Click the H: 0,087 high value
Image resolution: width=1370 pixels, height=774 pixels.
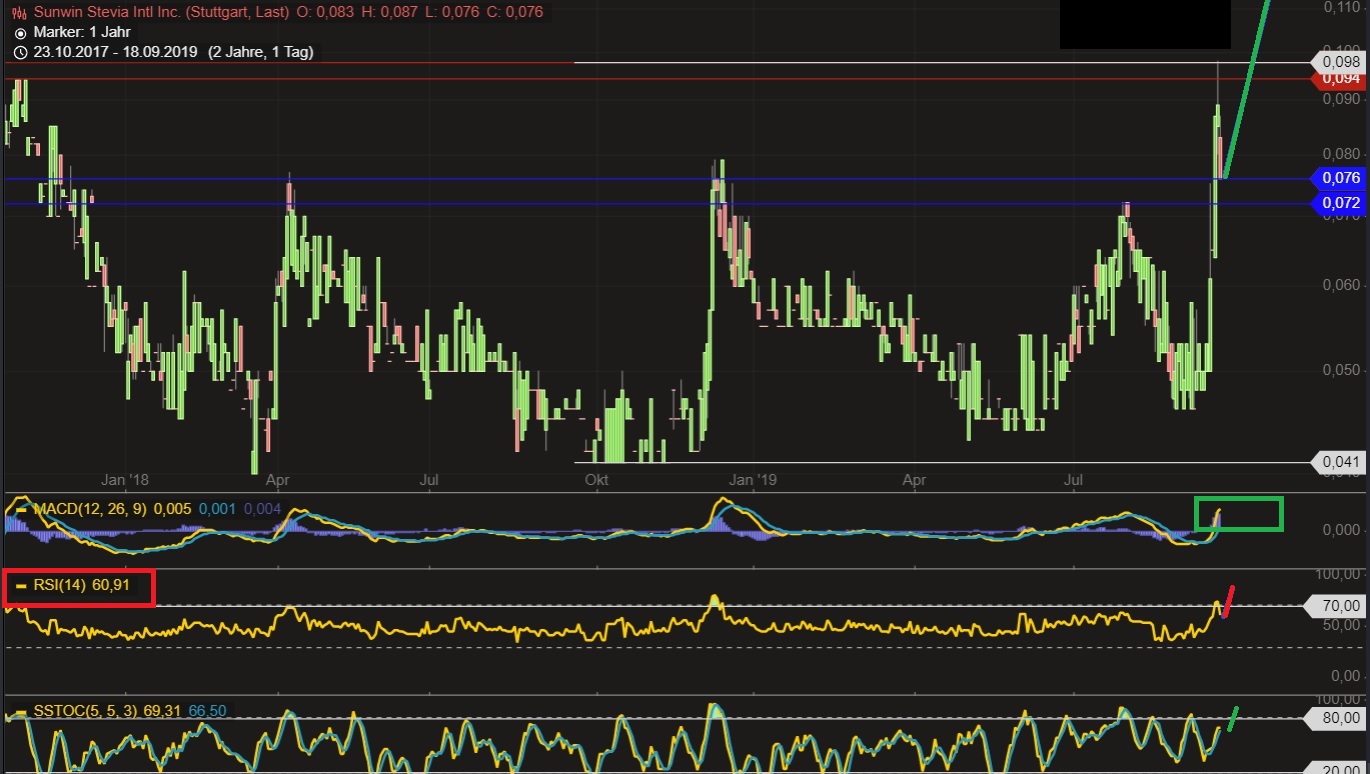[390, 12]
